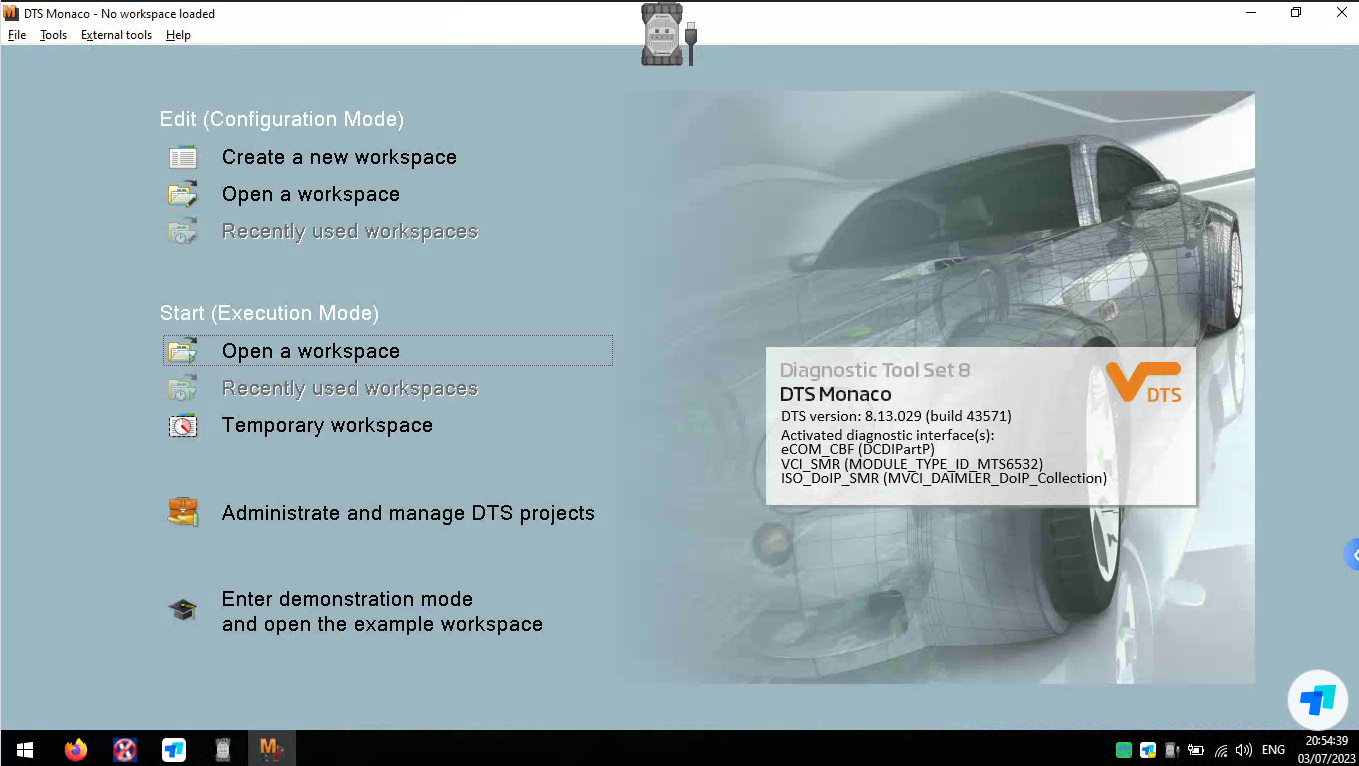This screenshot has width=1359, height=766.
Task: Choose Open a workspace under Edit (Configuration Mode)
Action: 310,194
